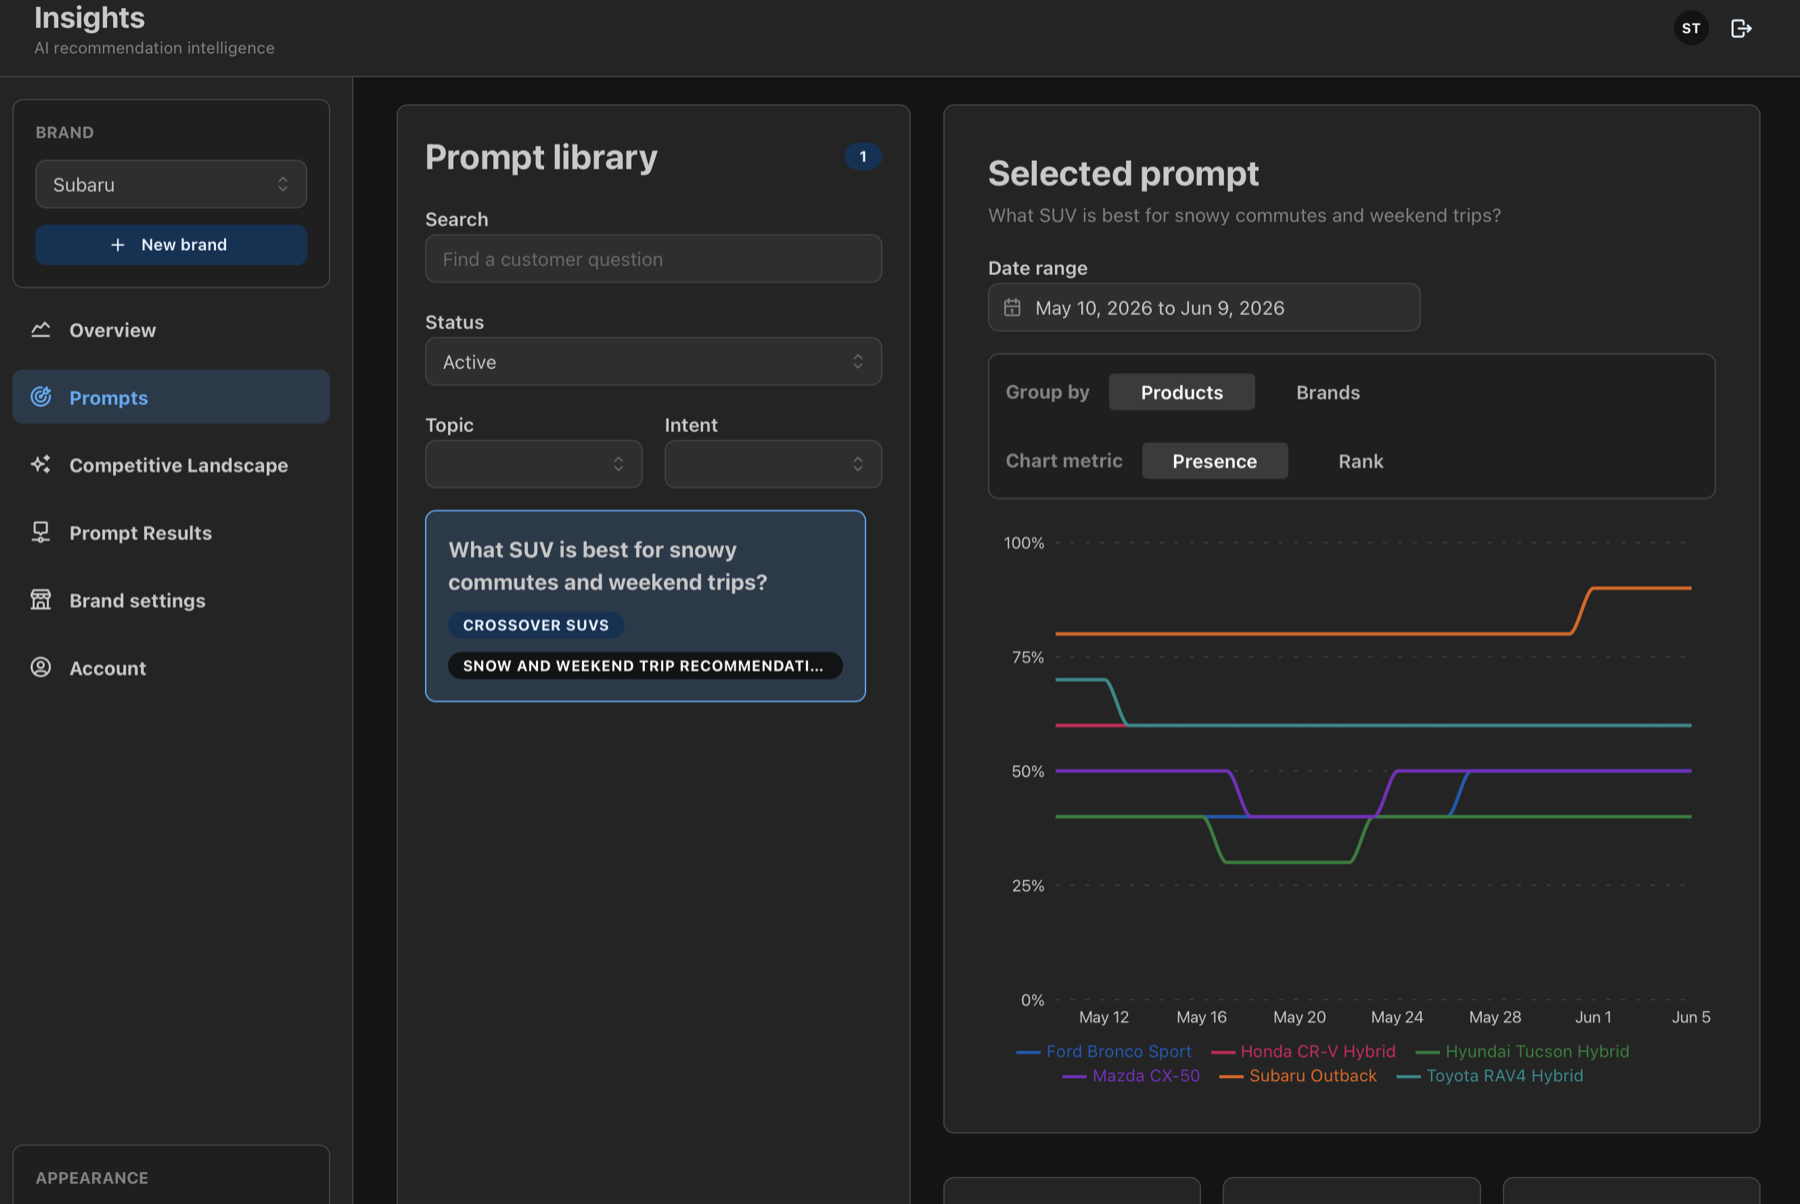Open the Status dropdown showing Active
The image size is (1800, 1204).
(653, 361)
